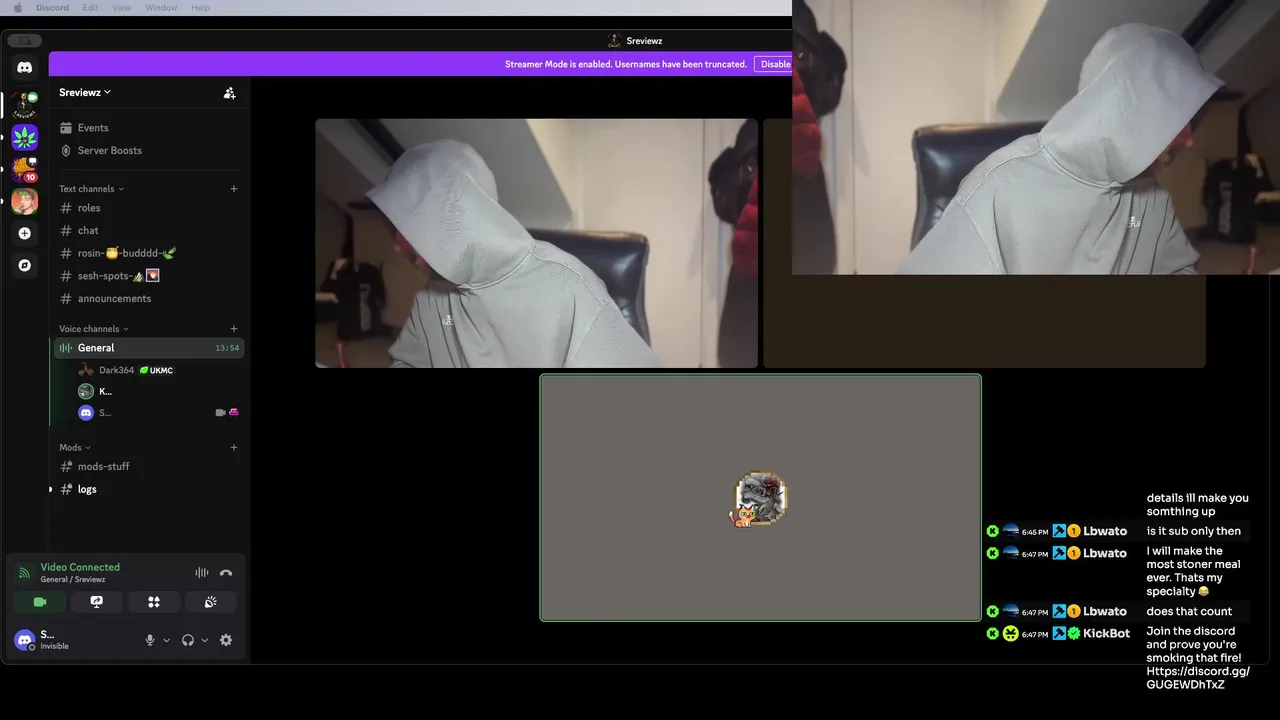Click the camera status icon next to user S...
Image resolution: width=1280 pixels, height=720 pixels.
point(220,412)
